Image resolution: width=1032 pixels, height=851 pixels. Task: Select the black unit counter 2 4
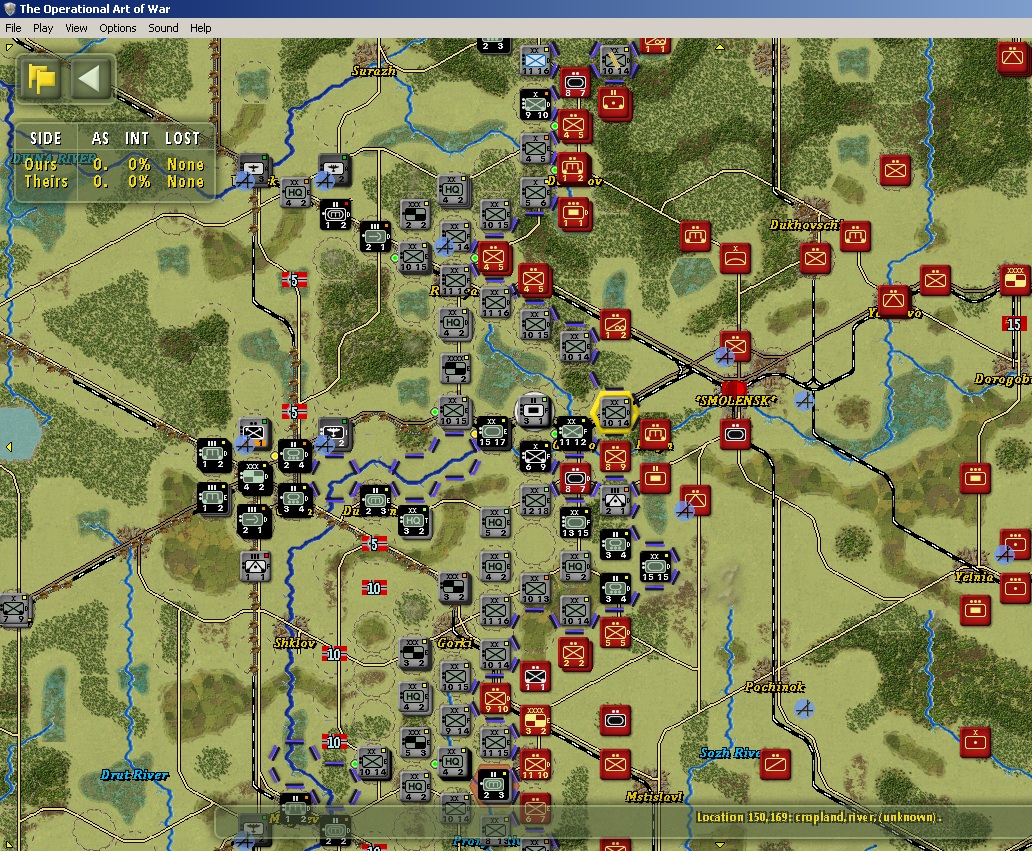click(294, 455)
